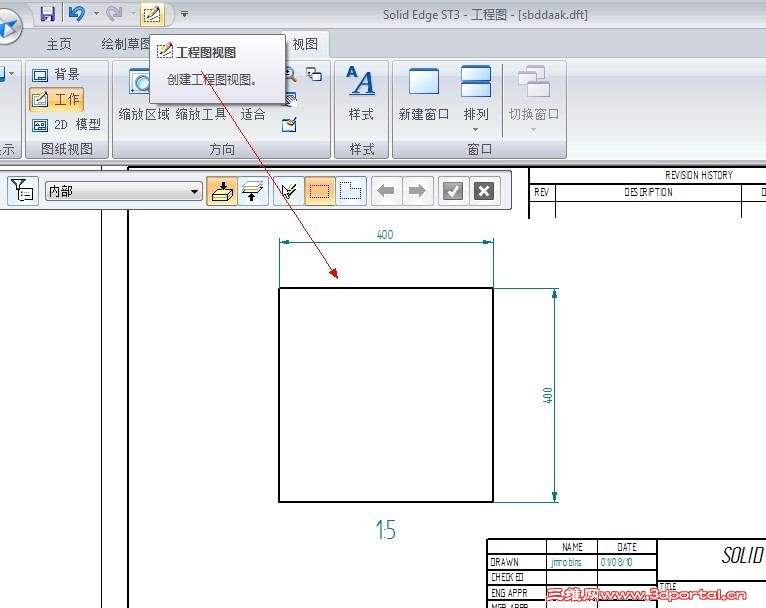This screenshot has height=608, width=766.
Task: Click the sheet-with-pencil icon in 方向 group
Action: point(289,125)
